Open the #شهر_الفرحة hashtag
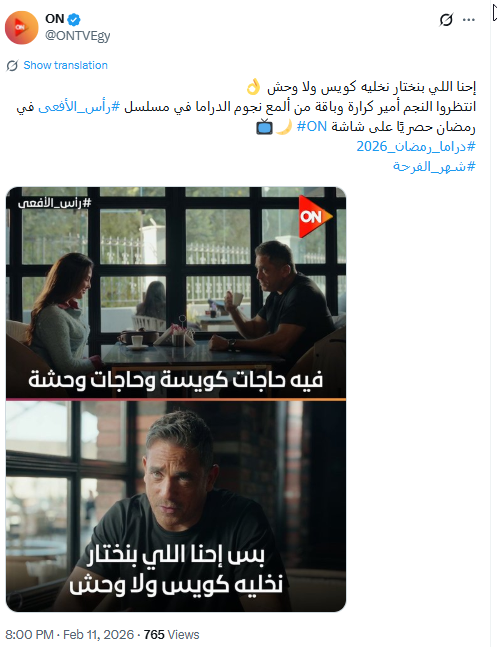The image size is (497, 647). 434,167
